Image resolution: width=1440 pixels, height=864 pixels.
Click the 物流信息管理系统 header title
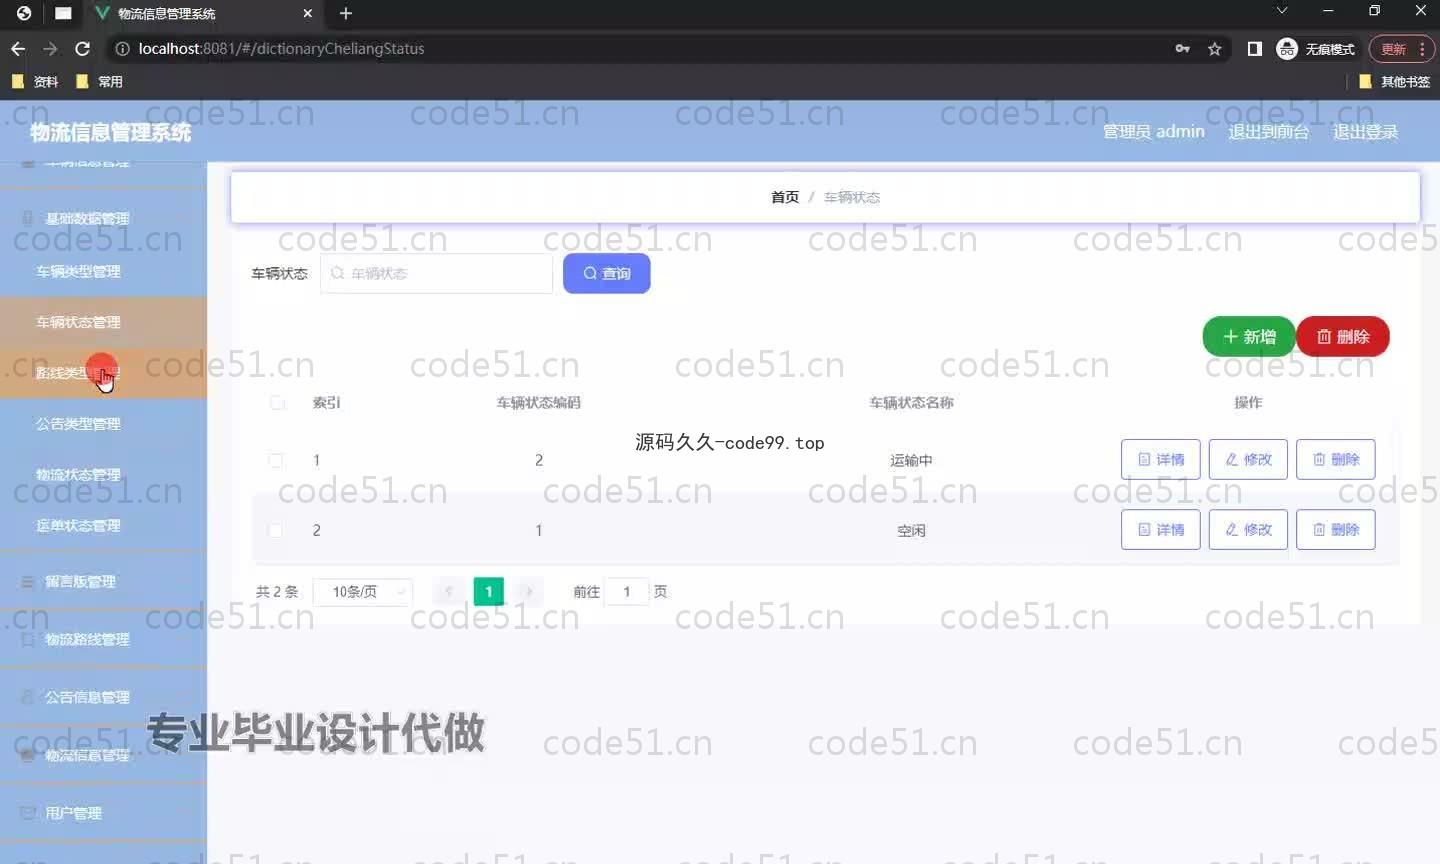(x=110, y=132)
